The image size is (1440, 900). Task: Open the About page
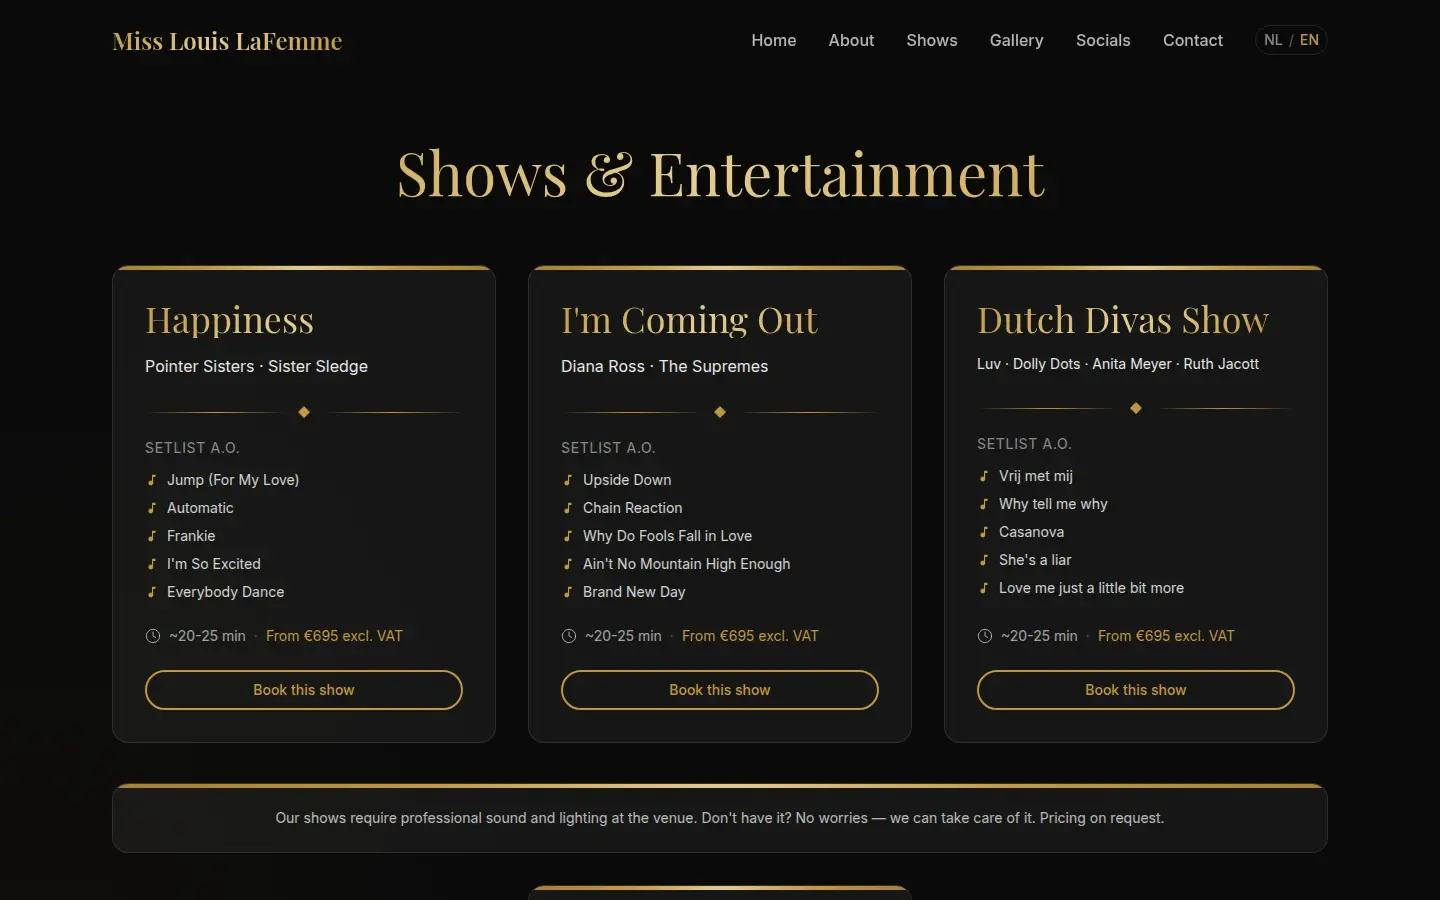coord(851,40)
